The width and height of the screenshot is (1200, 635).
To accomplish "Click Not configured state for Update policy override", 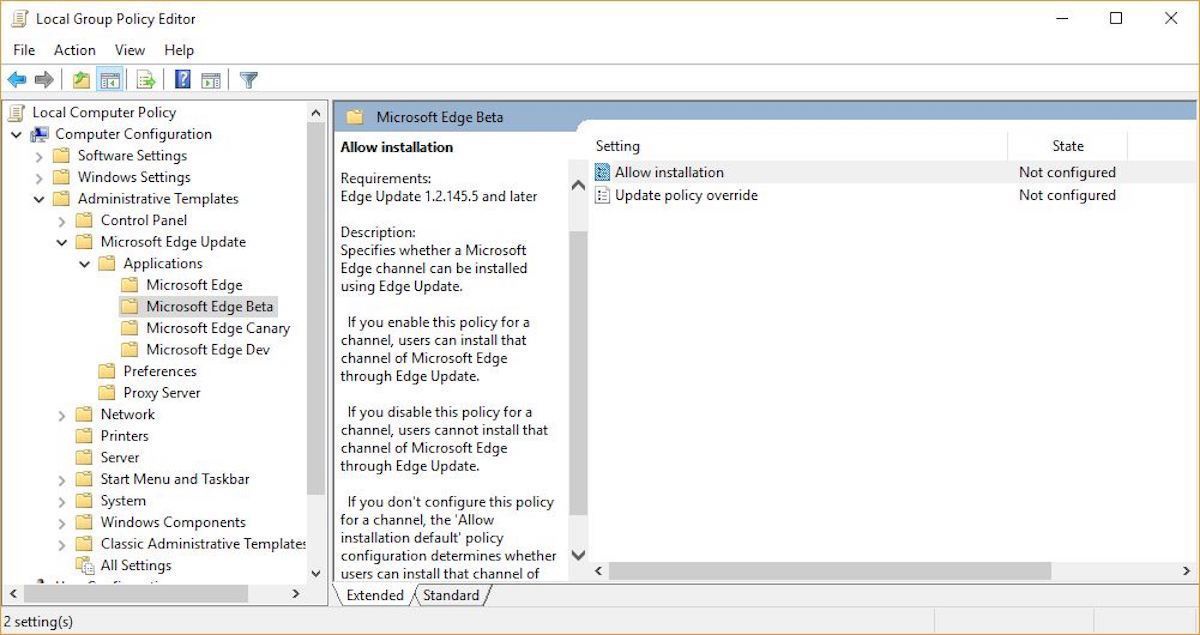I will 1067,195.
